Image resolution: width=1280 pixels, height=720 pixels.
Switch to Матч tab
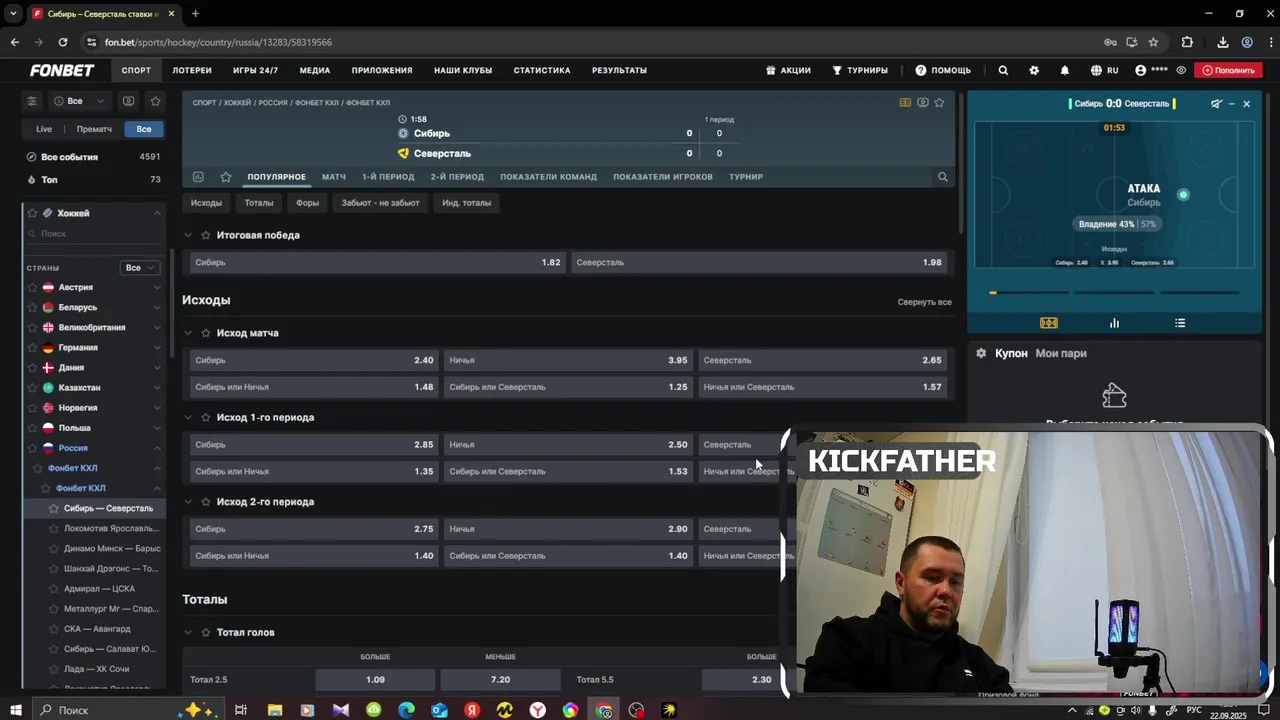[x=334, y=177]
